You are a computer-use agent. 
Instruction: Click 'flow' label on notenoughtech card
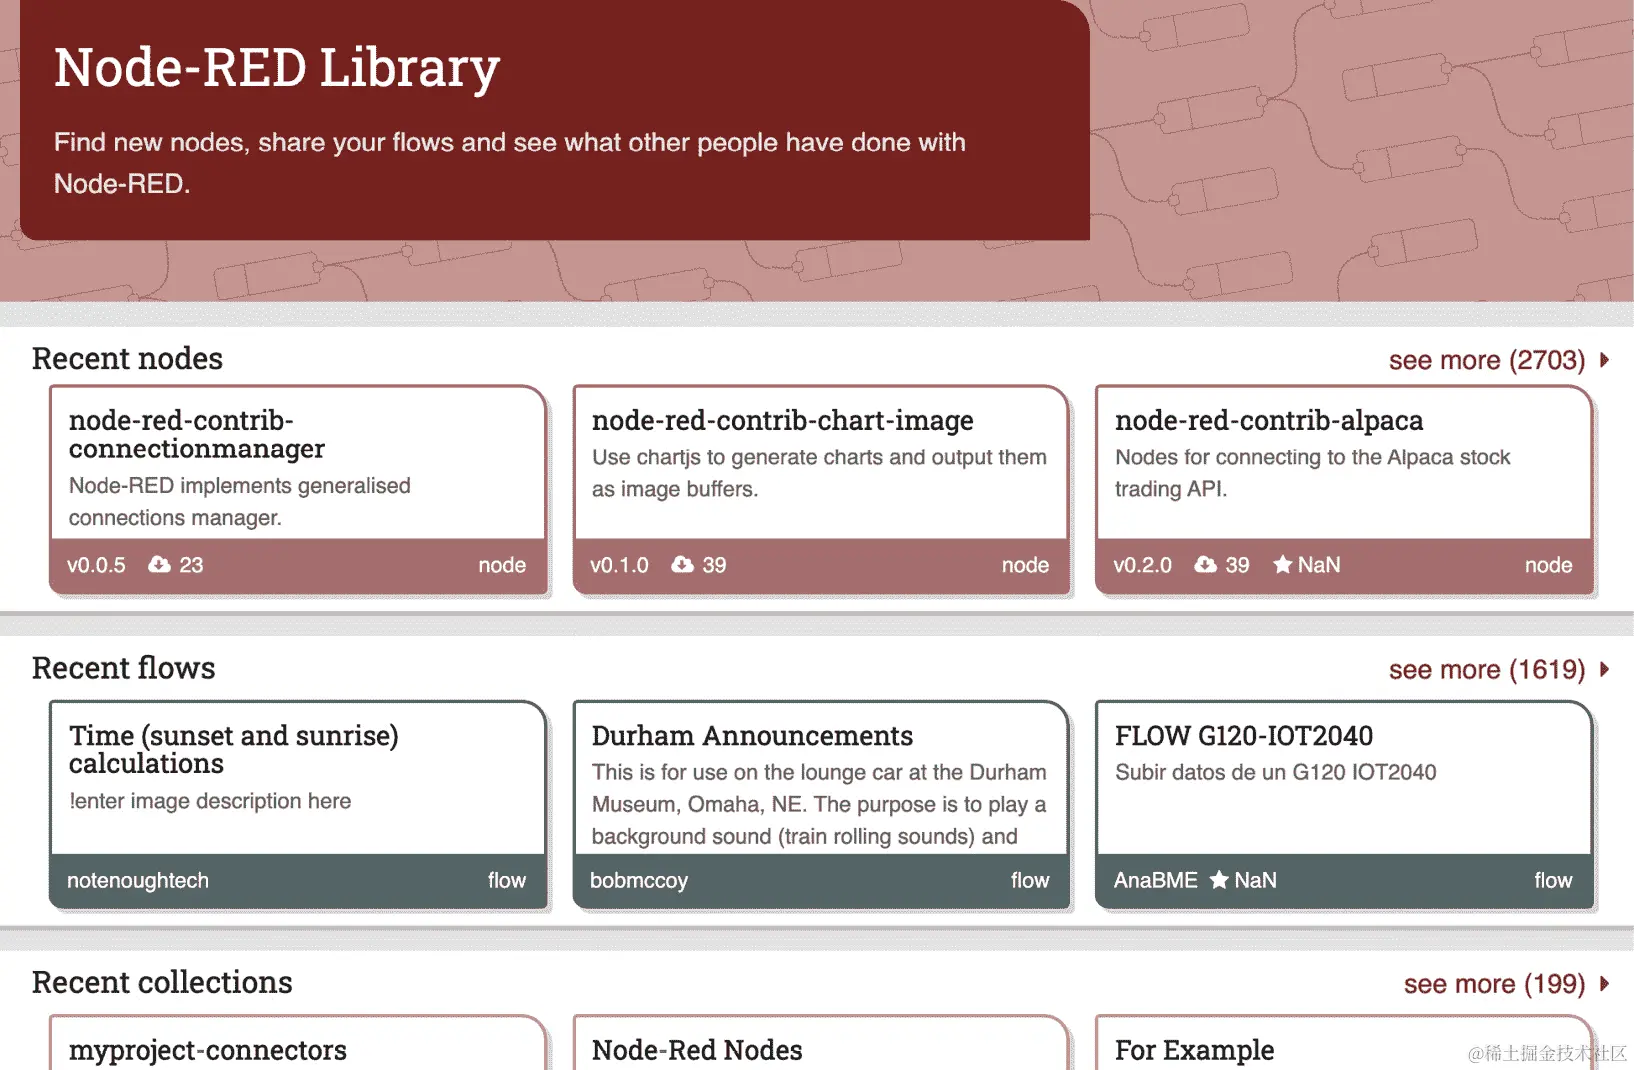click(x=507, y=881)
